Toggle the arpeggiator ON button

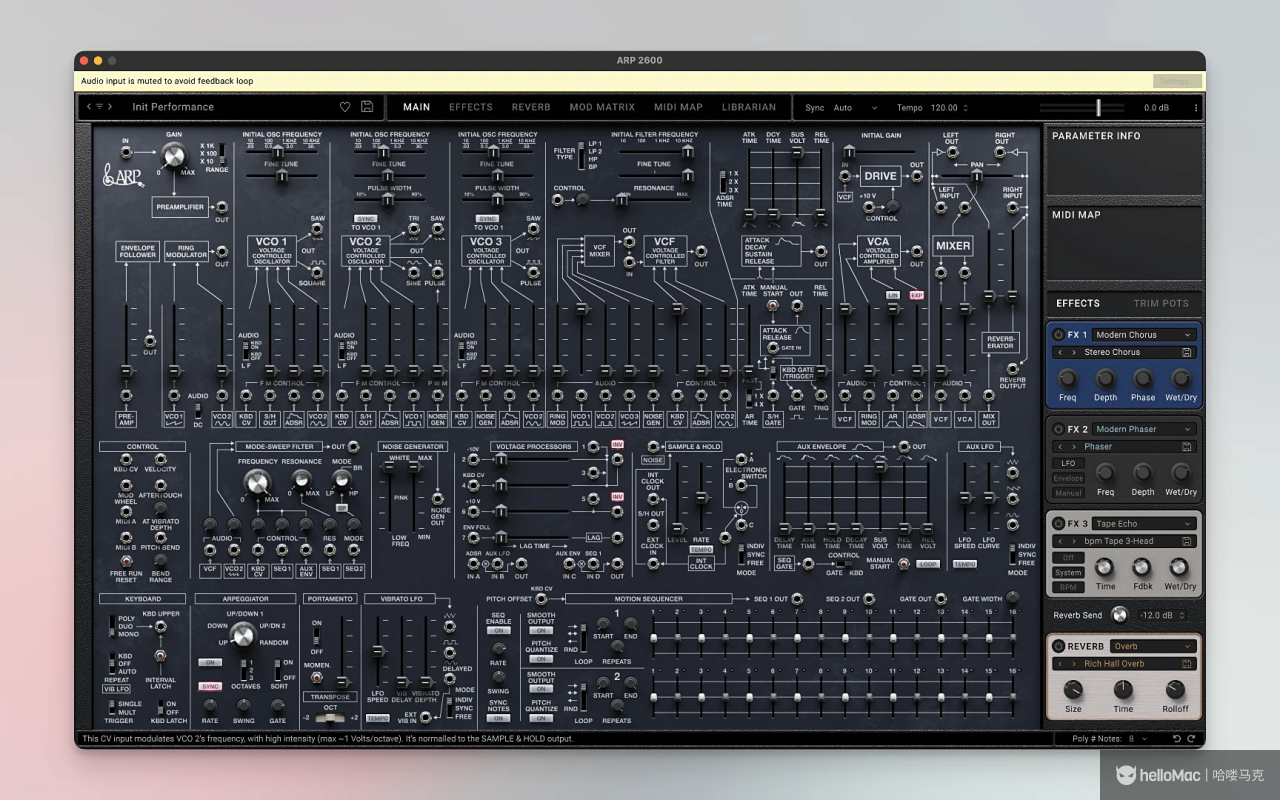(x=210, y=662)
